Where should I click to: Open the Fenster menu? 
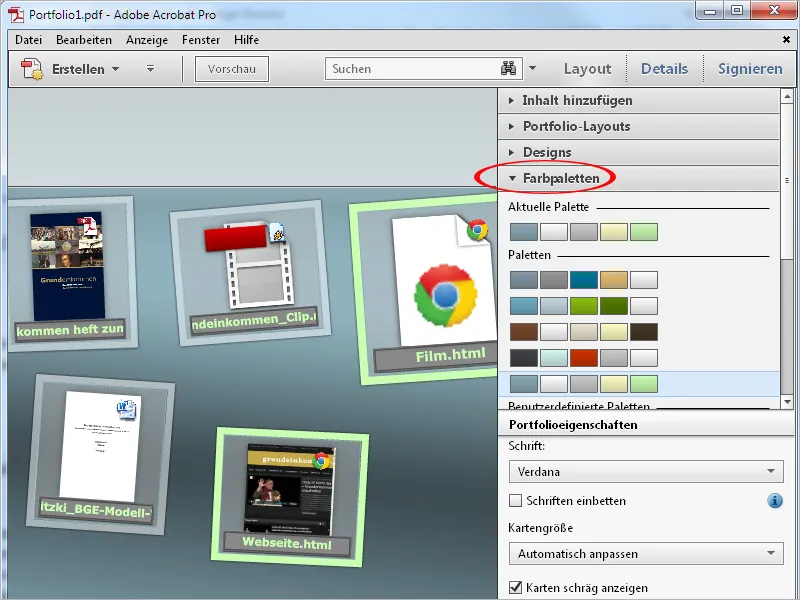pos(201,40)
